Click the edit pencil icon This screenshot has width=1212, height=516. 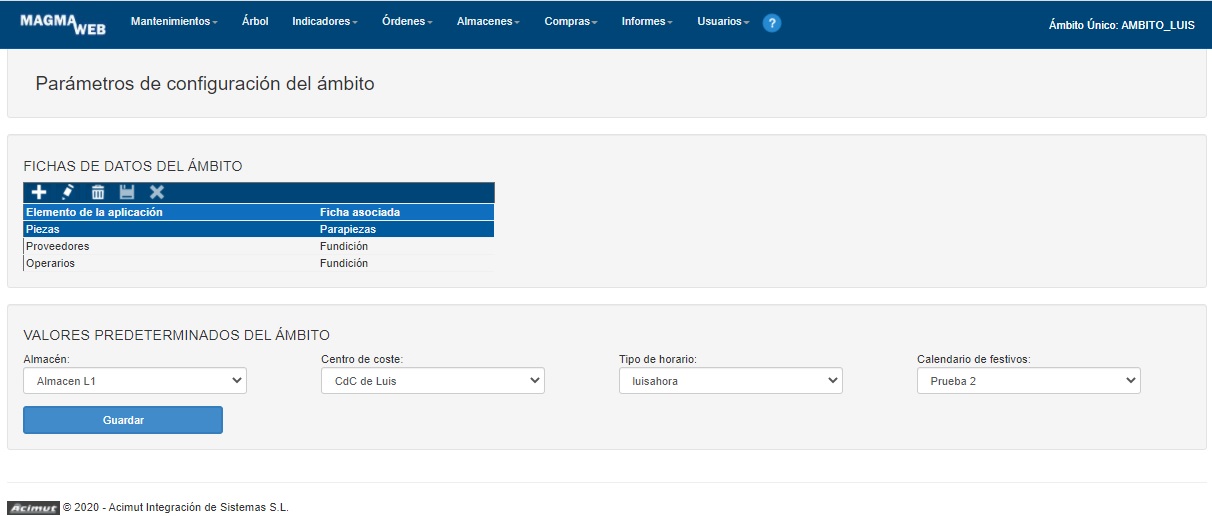click(68, 192)
